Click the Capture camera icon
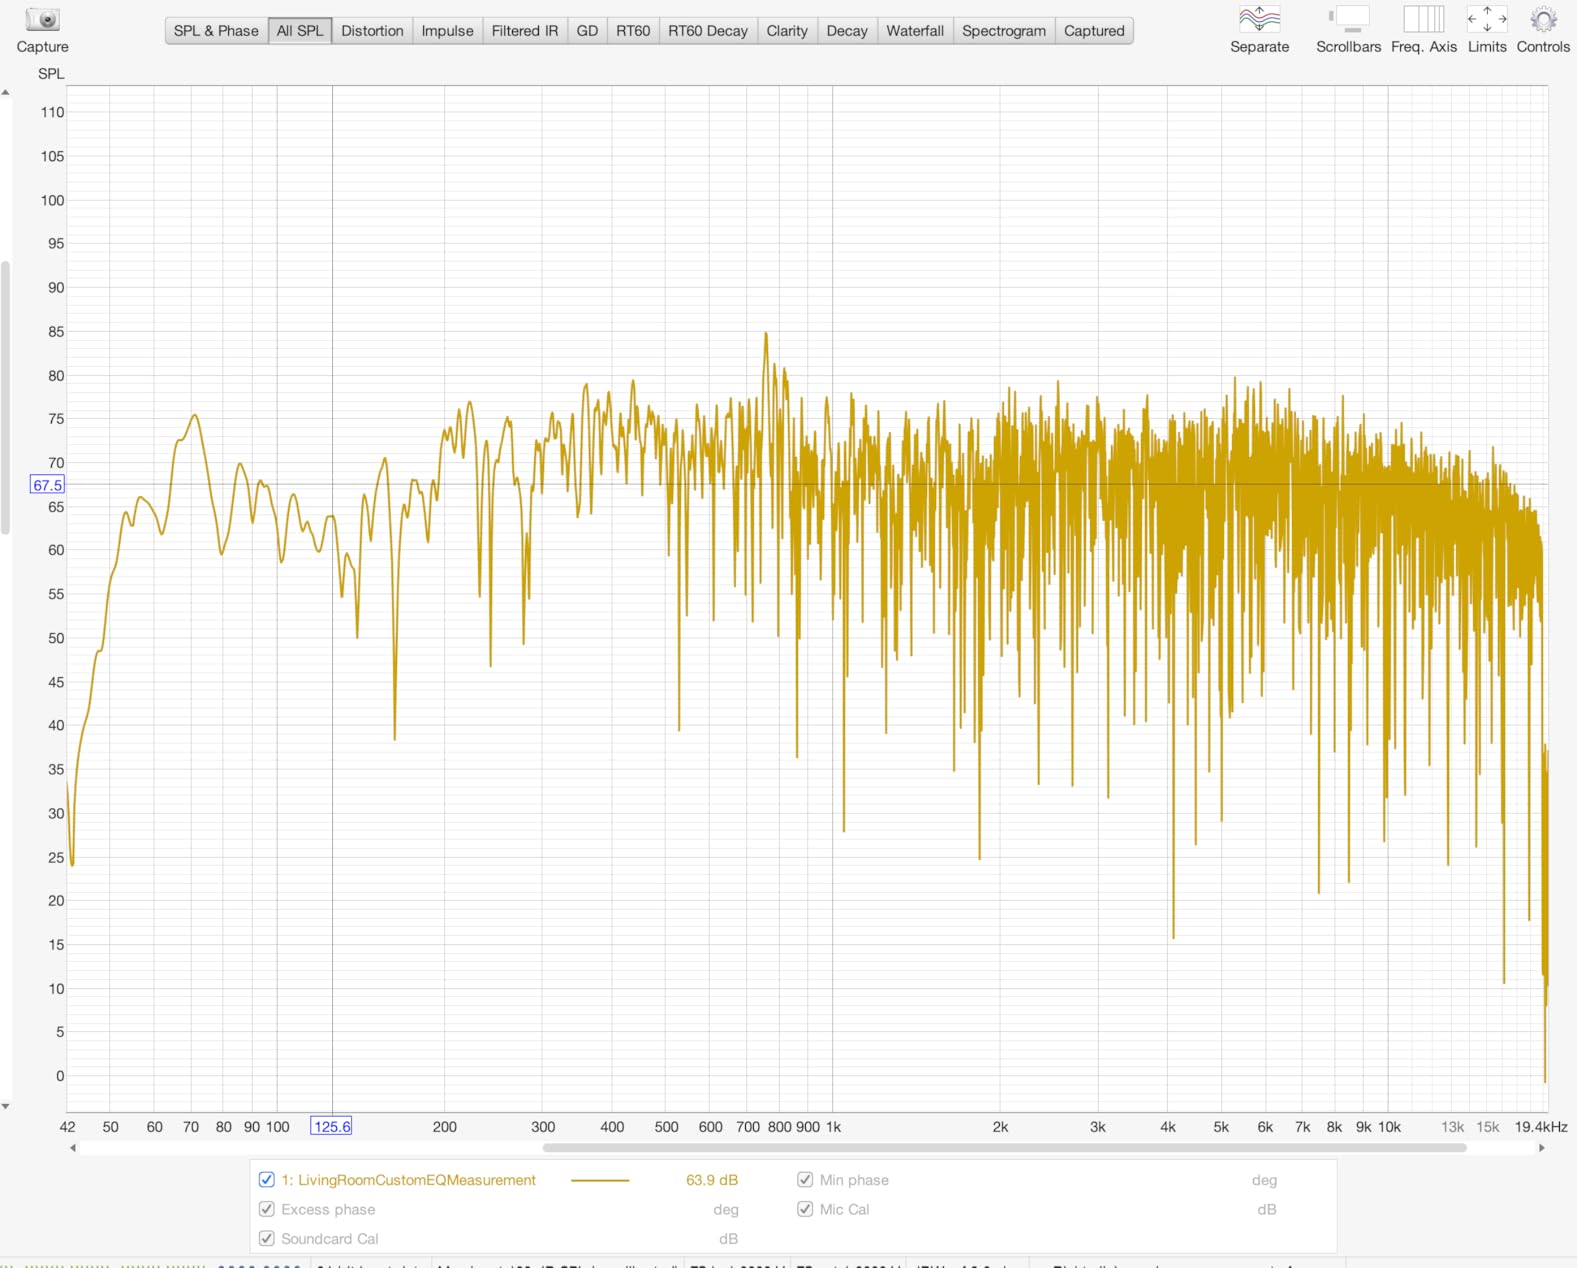1577x1268 pixels. pyautogui.click(x=42, y=20)
